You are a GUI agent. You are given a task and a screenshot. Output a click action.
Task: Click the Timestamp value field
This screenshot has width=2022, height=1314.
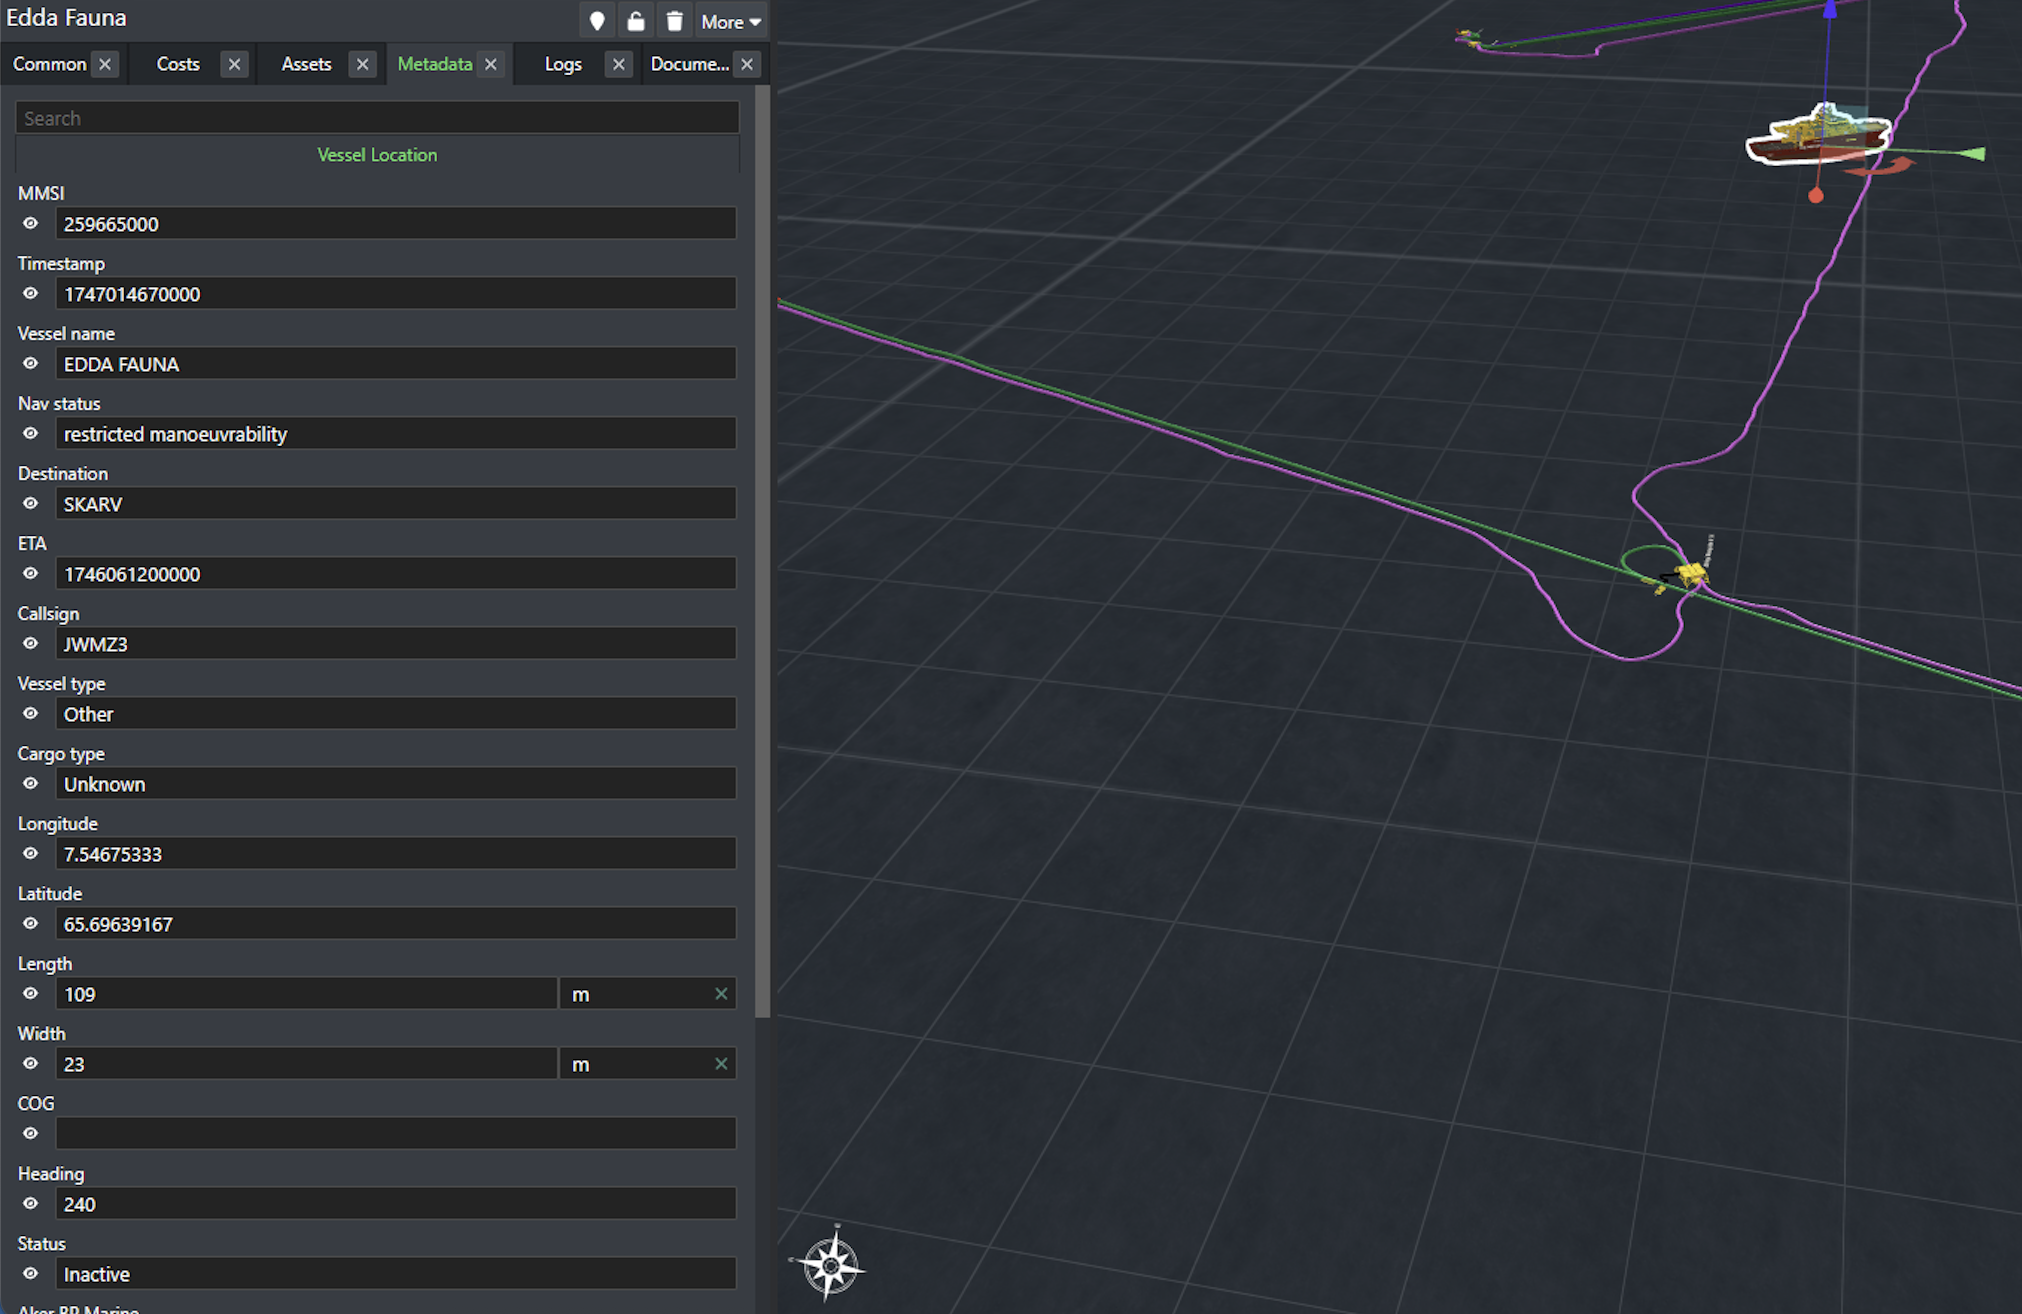click(x=396, y=294)
